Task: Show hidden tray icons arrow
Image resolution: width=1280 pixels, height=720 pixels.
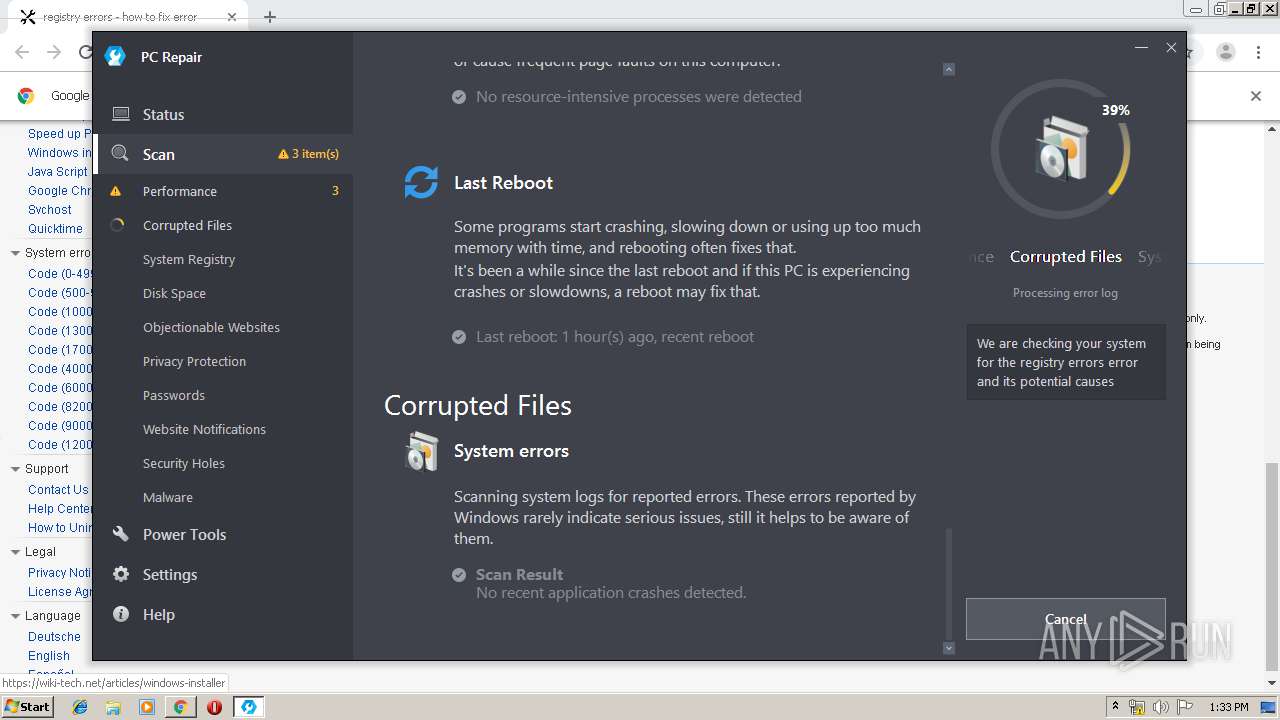Action: 1115,707
